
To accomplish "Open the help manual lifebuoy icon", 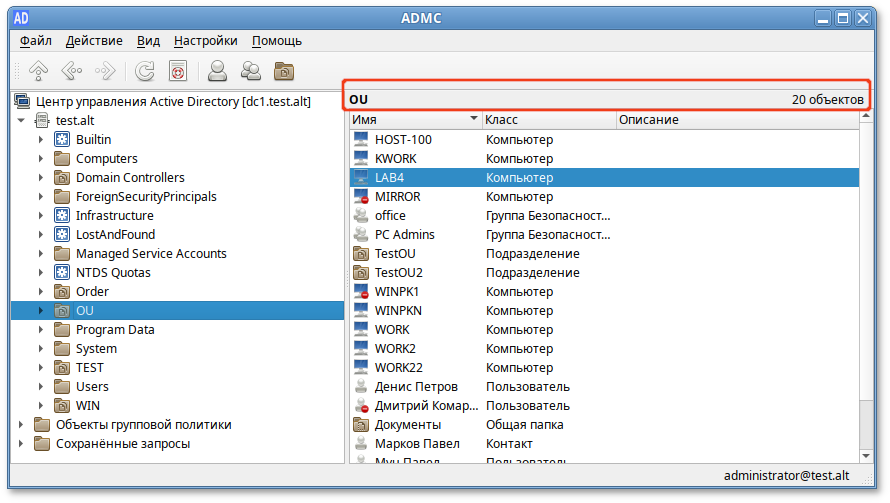I will 177,71.
